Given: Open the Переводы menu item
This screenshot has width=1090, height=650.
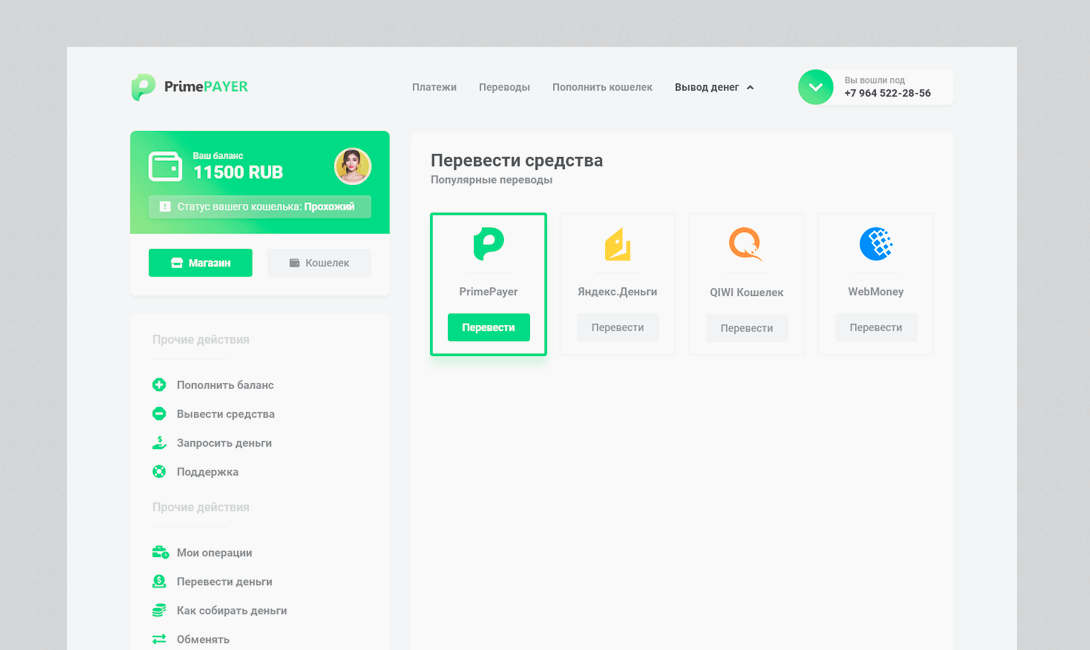Looking at the screenshot, I should tap(504, 87).
